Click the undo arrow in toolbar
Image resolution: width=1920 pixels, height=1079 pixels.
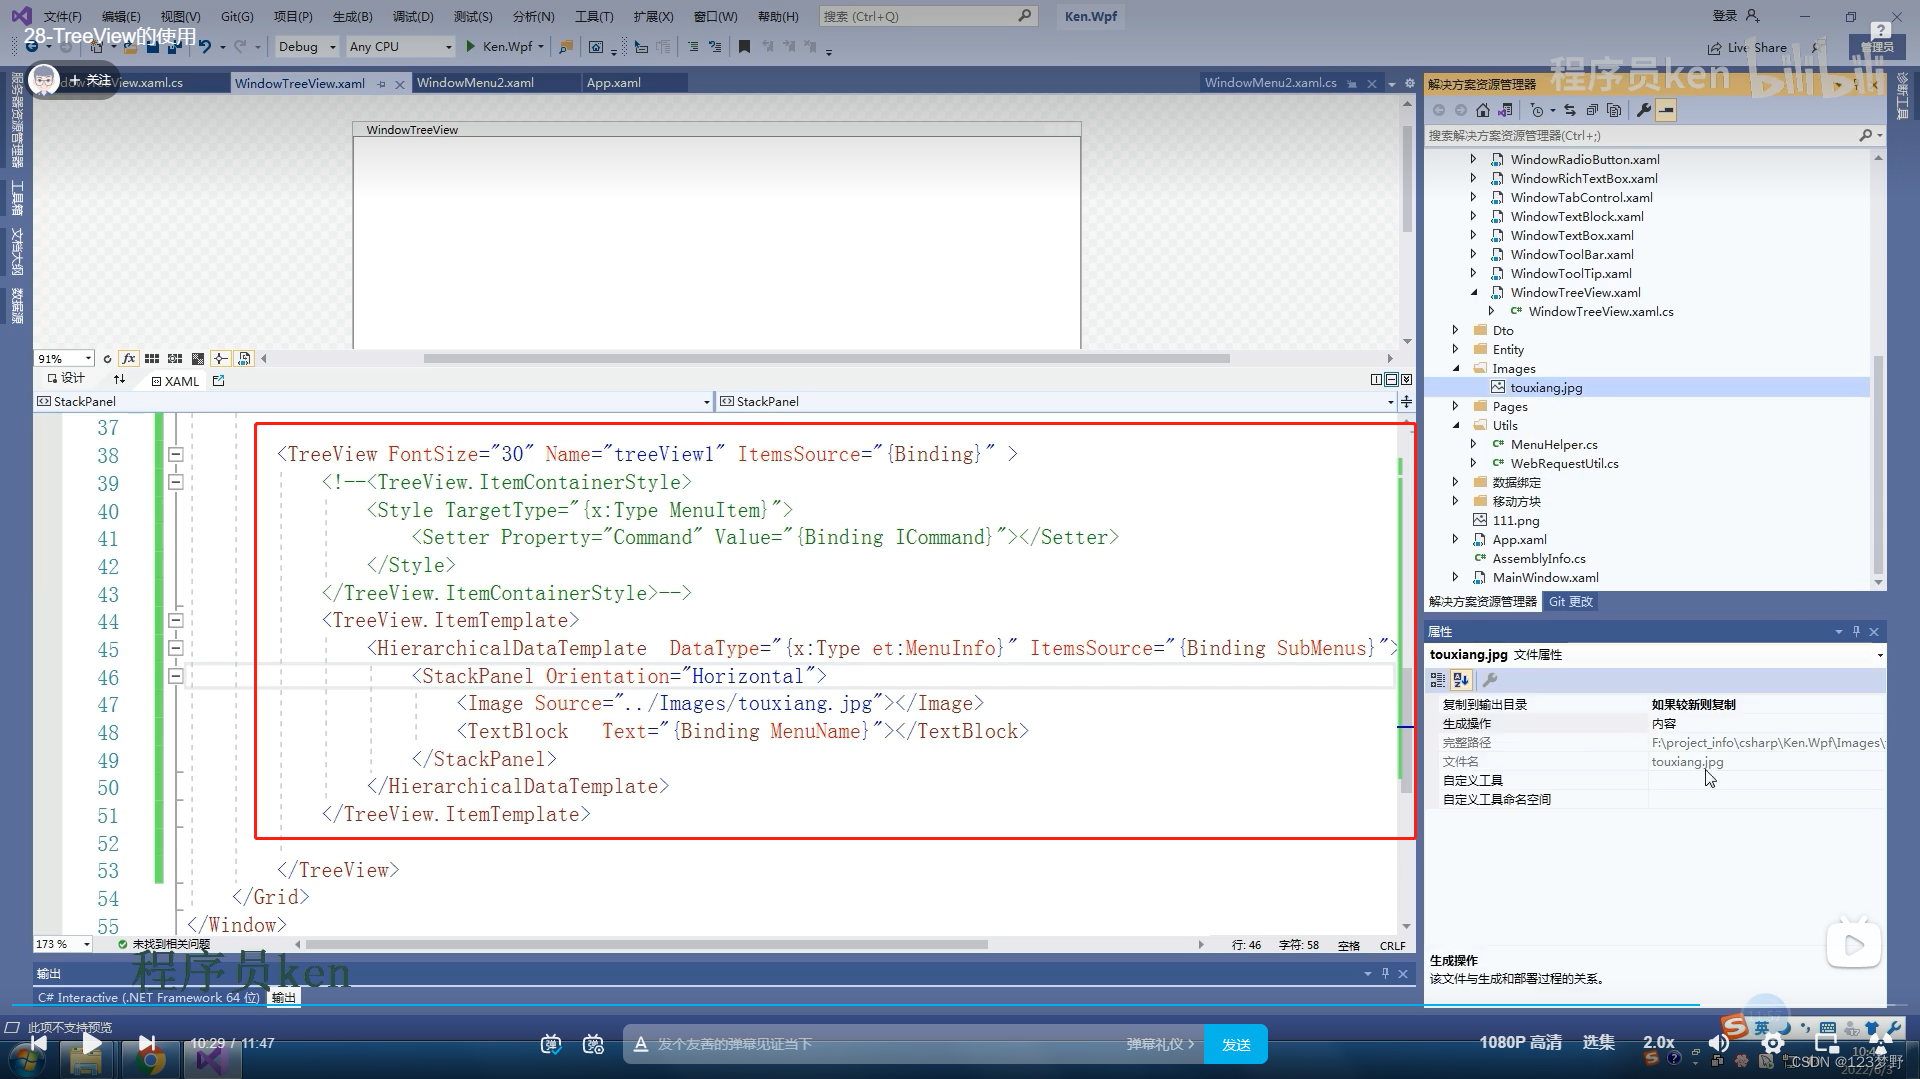pyautogui.click(x=205, y=46)
